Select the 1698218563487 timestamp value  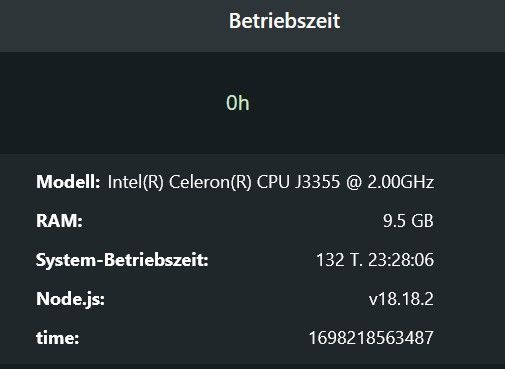(371, 338)
